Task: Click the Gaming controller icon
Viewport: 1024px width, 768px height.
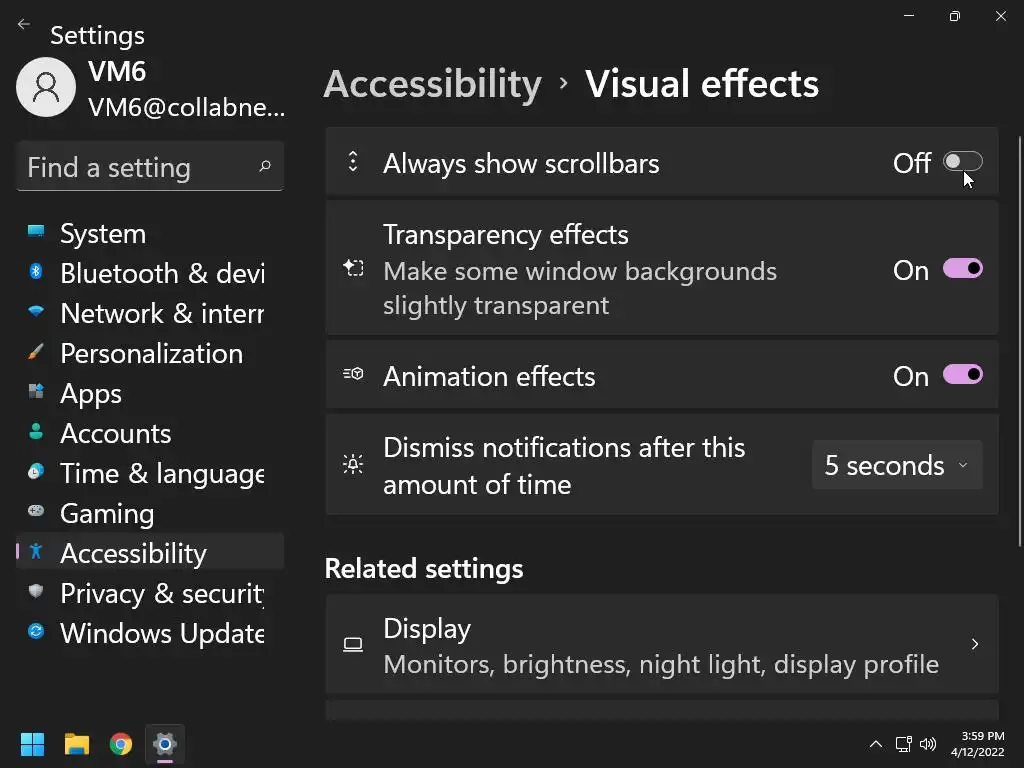Action: coord(36,512)
